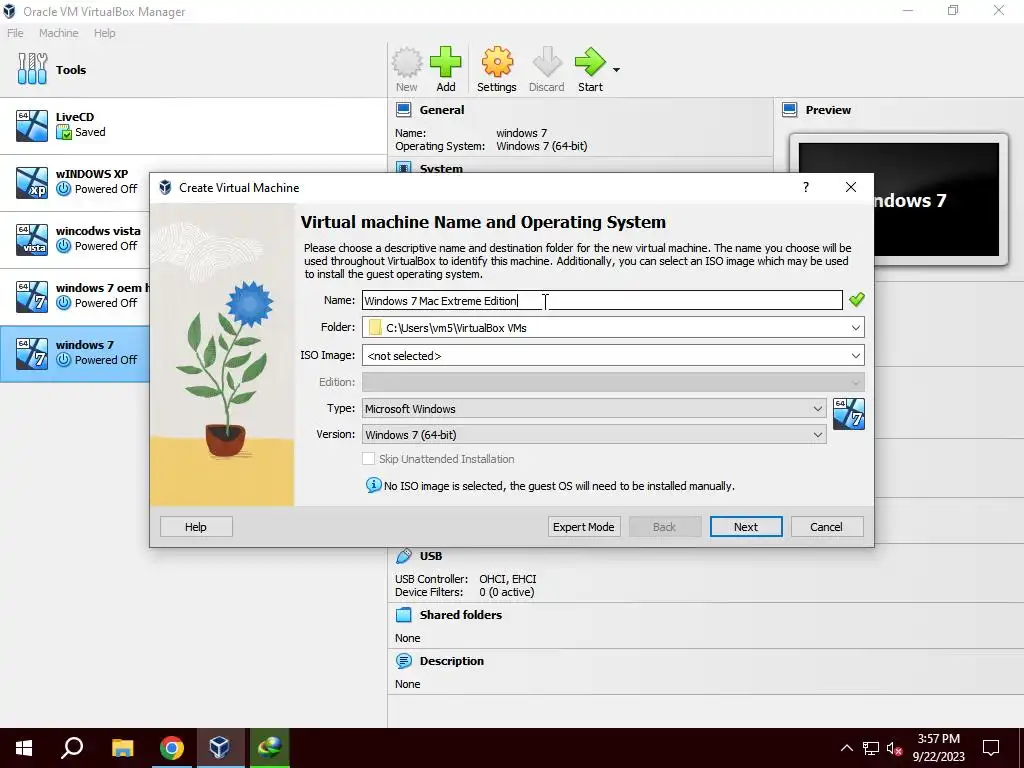Select the Tools item in sidebar
Screen dimensions: 1024x768
coord(193,69)
